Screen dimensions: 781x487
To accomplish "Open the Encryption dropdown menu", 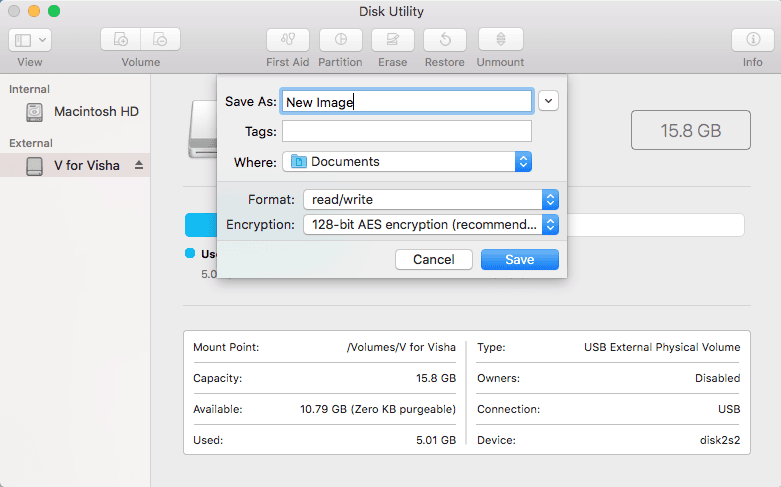I will pos(431,225).
